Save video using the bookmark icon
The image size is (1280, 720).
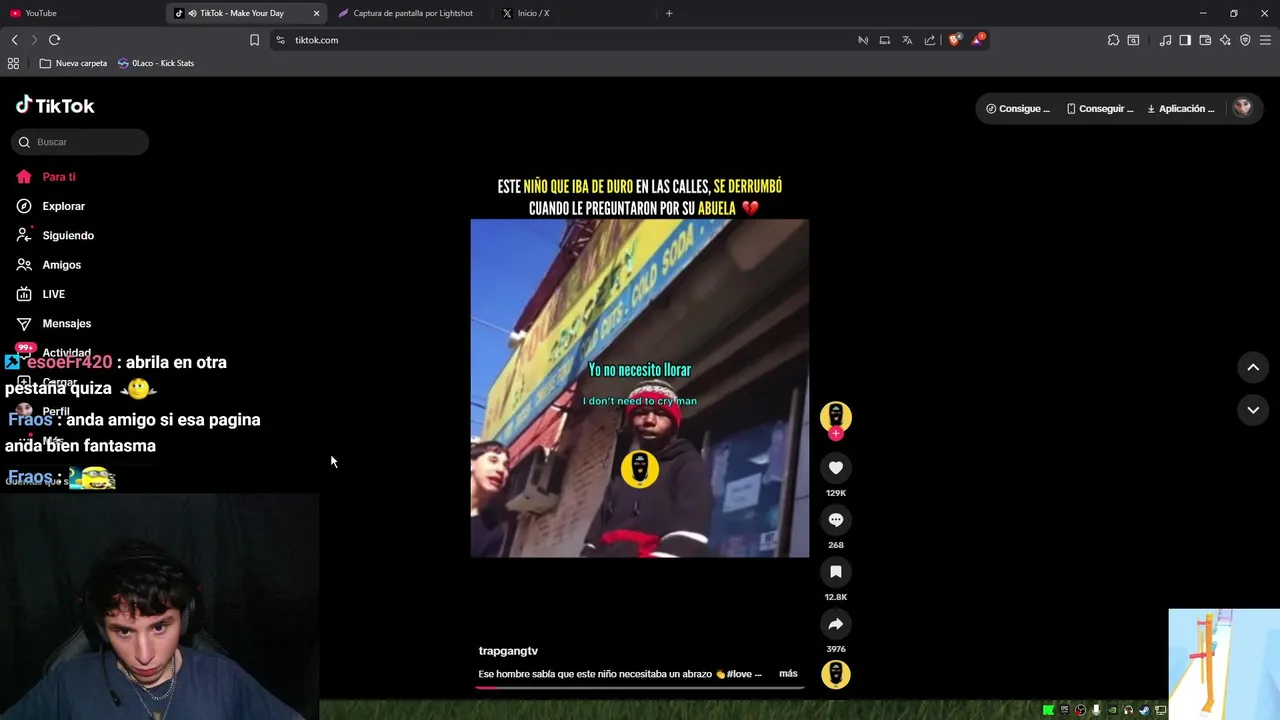[836, 572]
